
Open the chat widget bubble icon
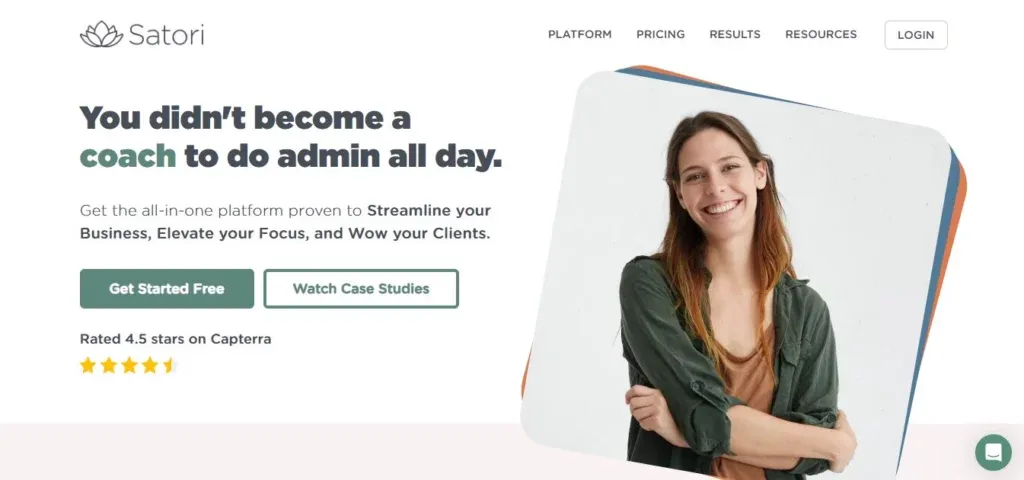(993, 452)
